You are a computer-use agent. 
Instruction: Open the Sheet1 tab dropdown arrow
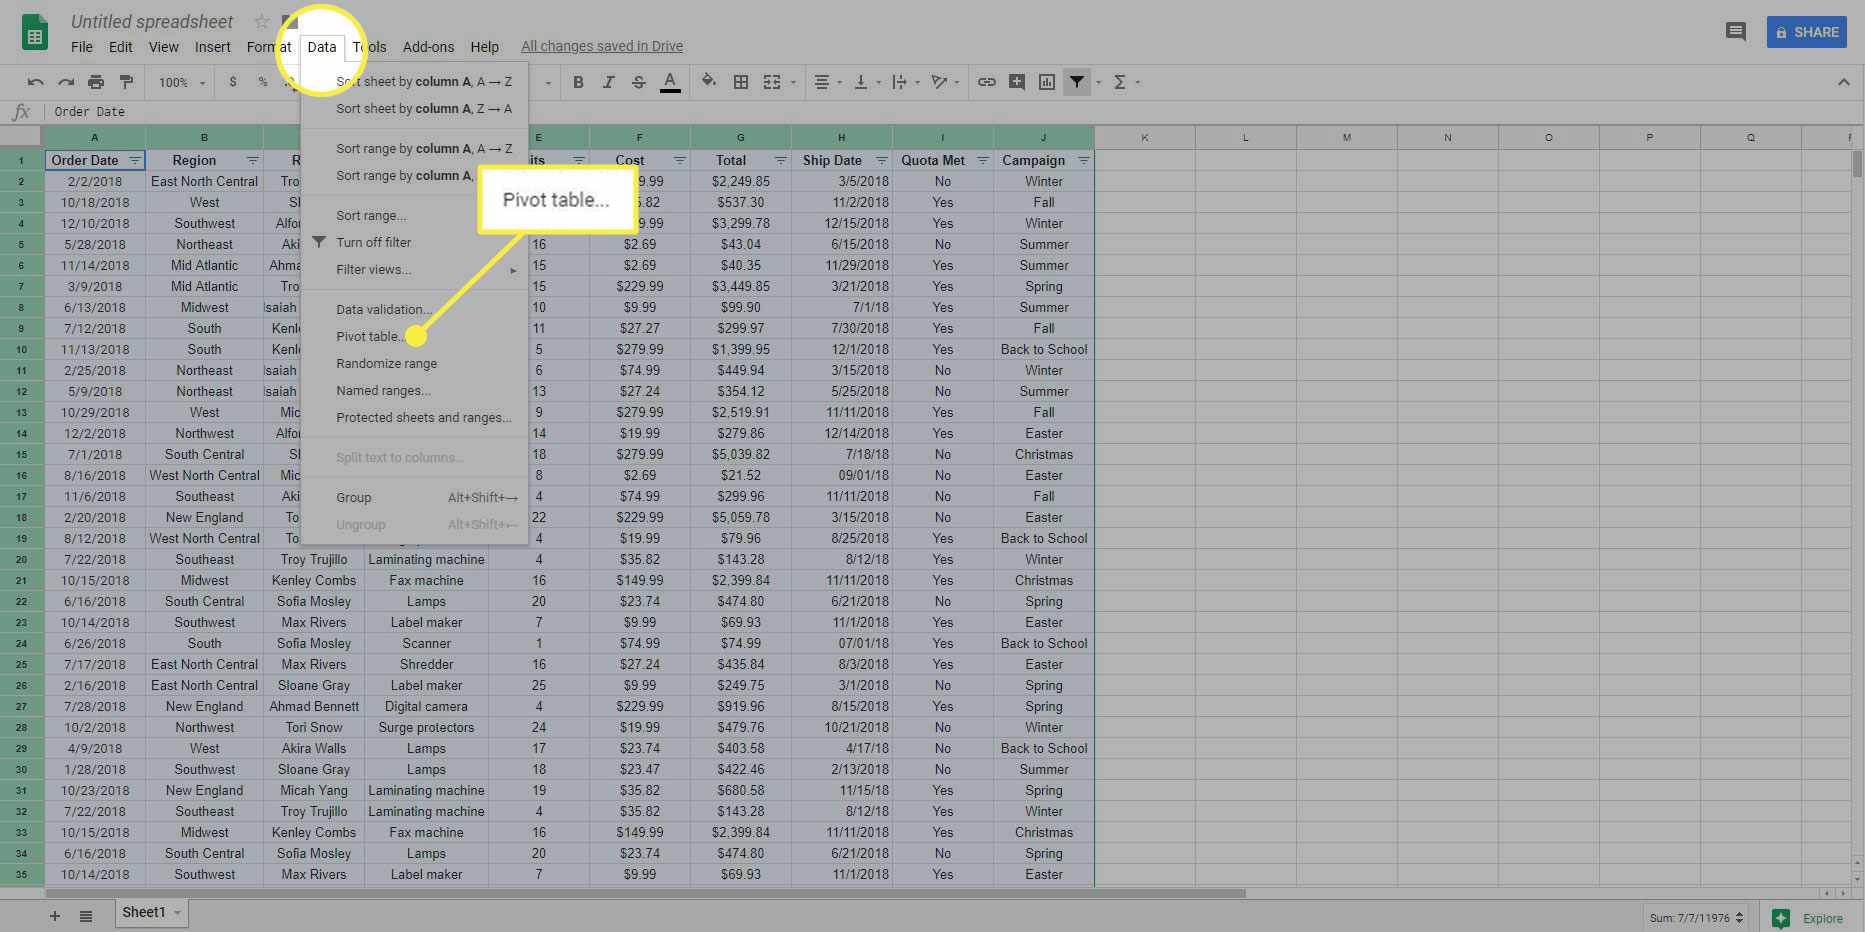[177, 913]
